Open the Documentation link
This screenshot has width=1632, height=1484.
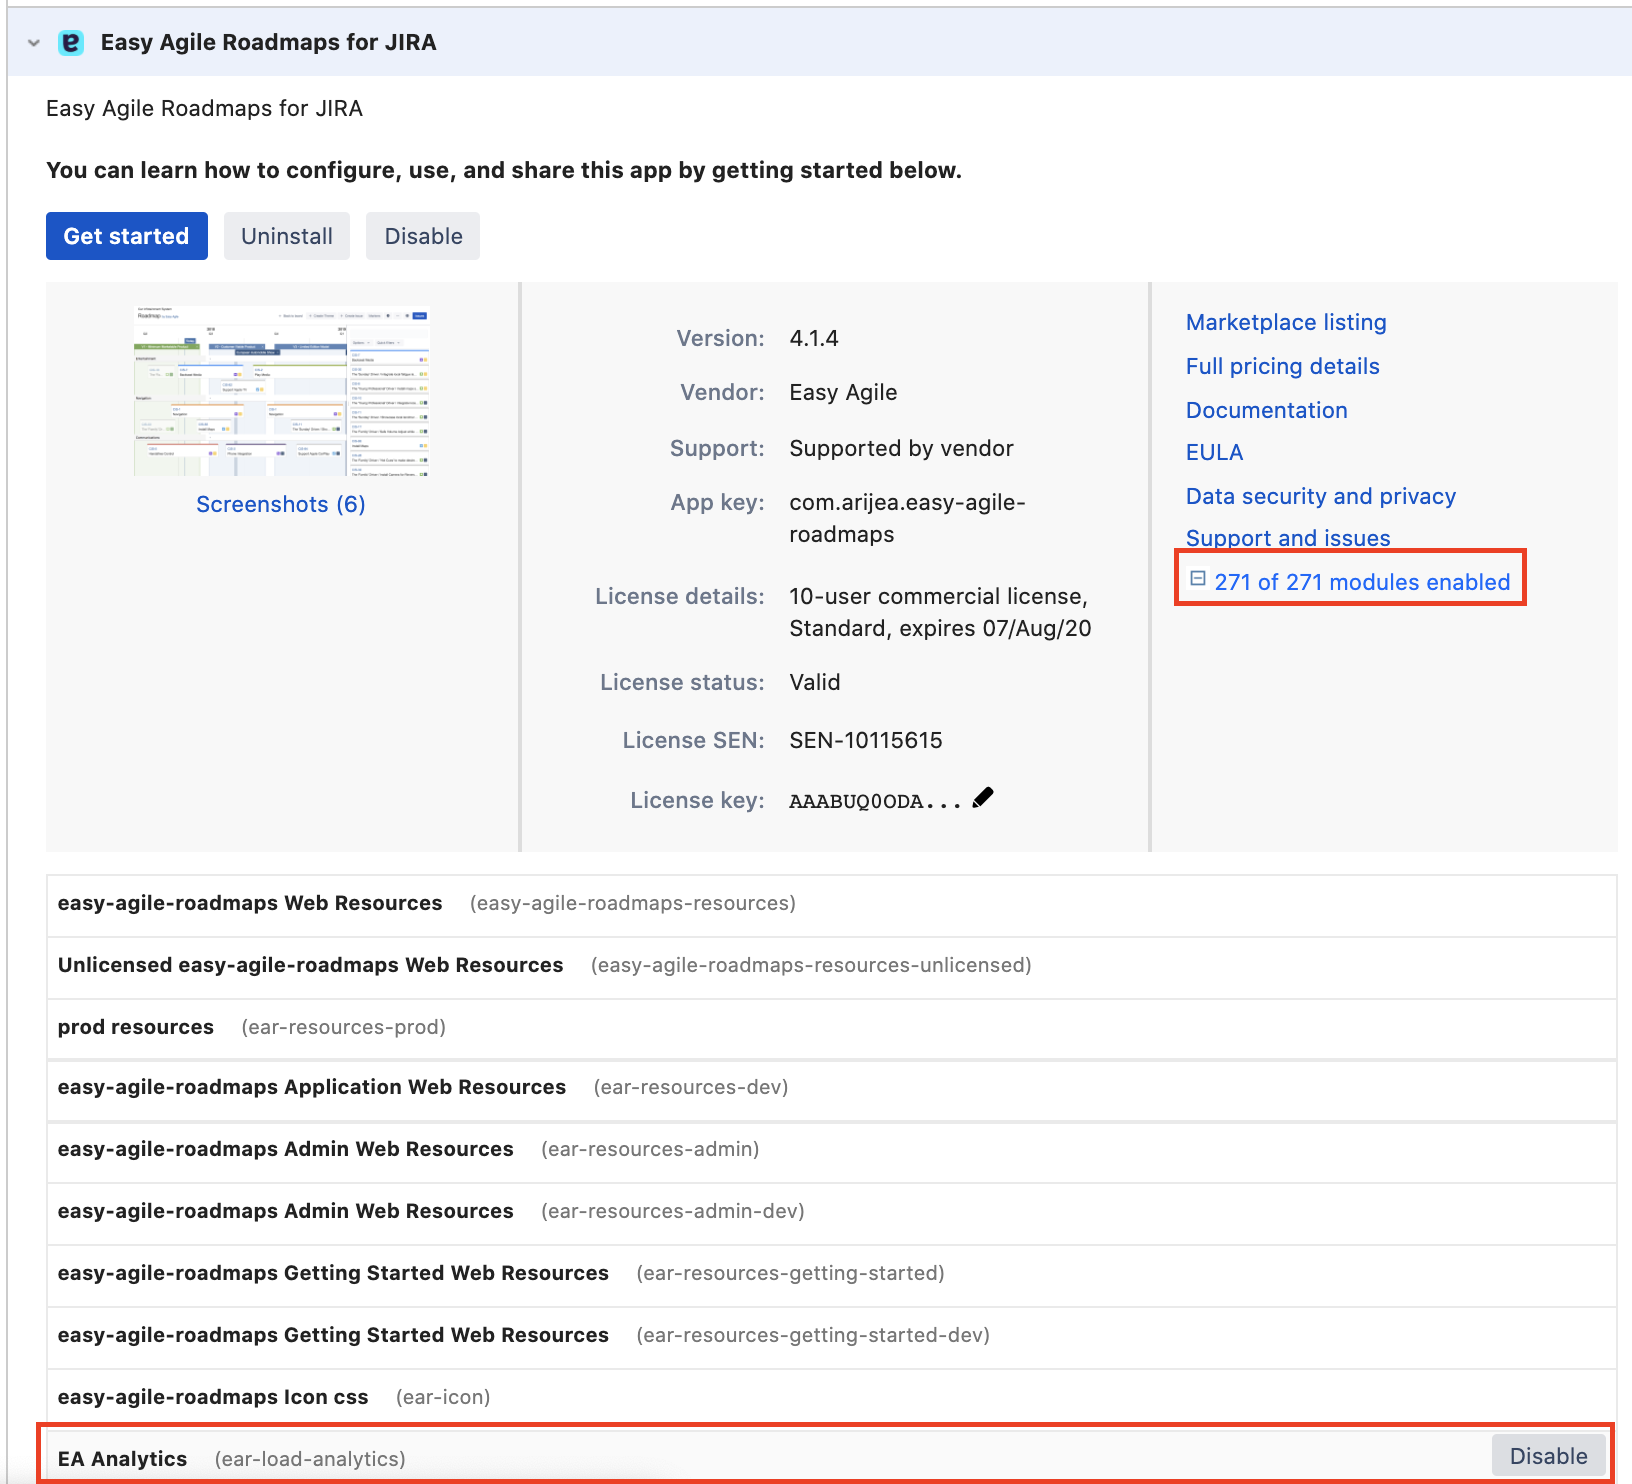[1266, 410]
